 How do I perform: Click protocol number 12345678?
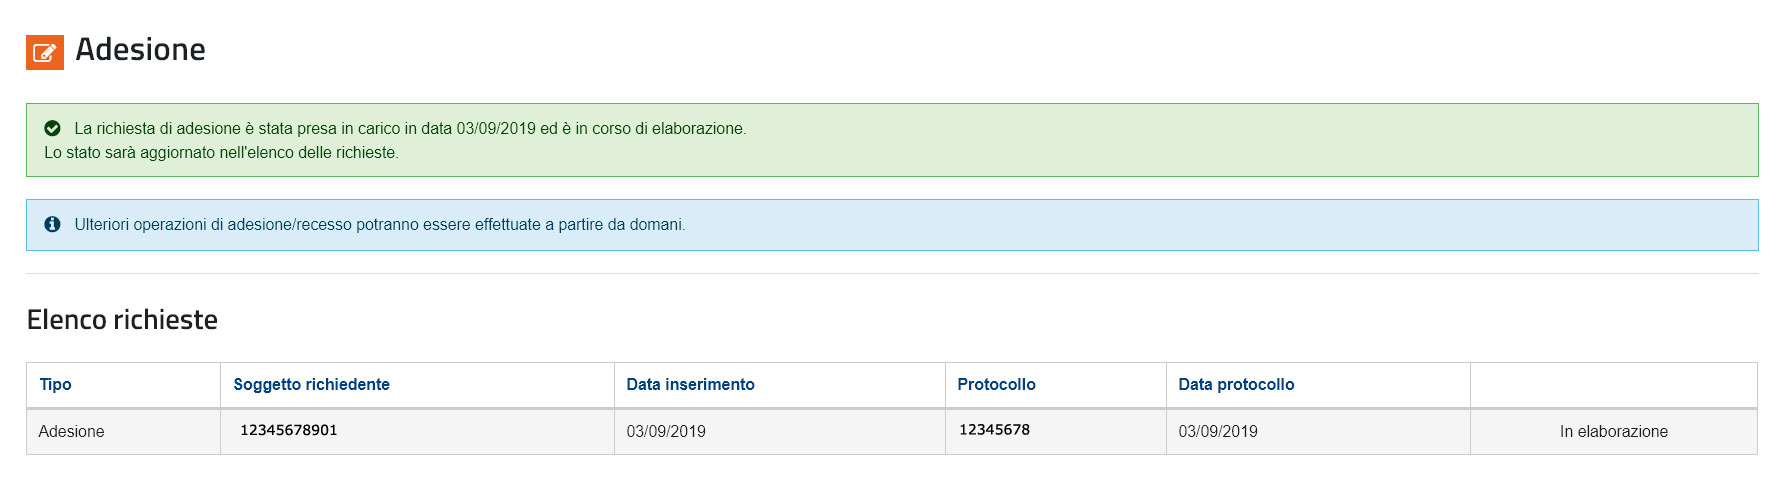(995, 429)
